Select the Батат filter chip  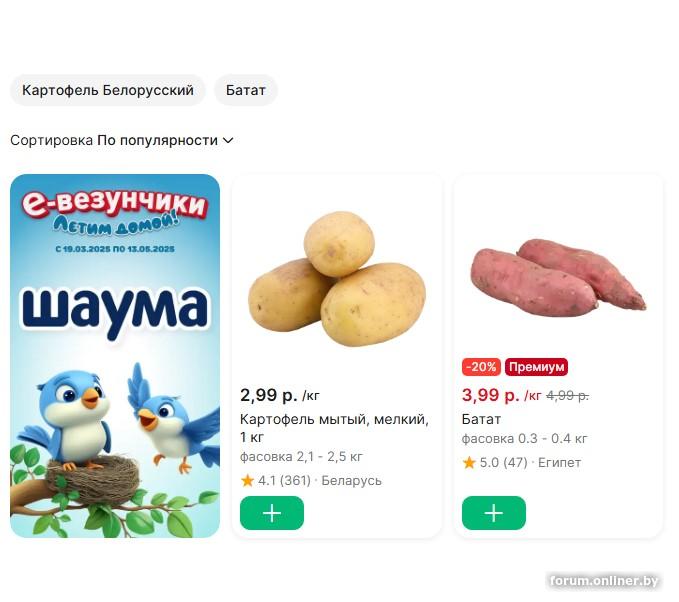246,90
